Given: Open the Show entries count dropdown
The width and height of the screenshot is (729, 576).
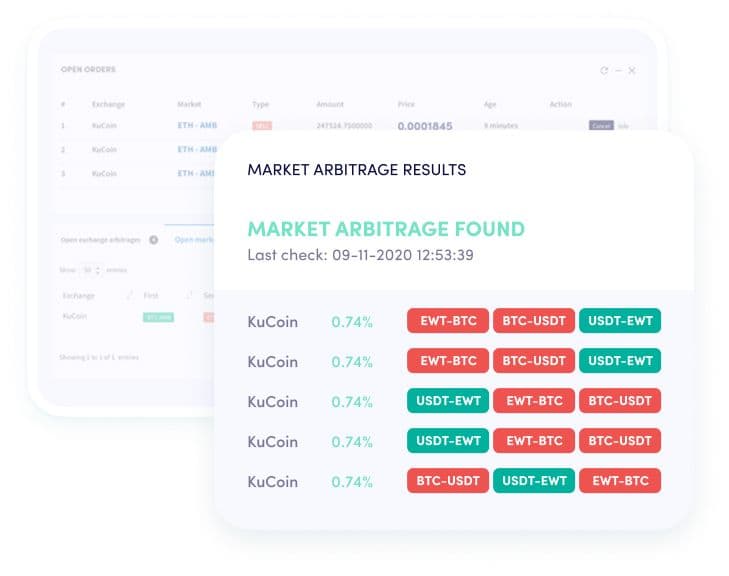Looking at the screenshot, I should (x=91, y=270).
